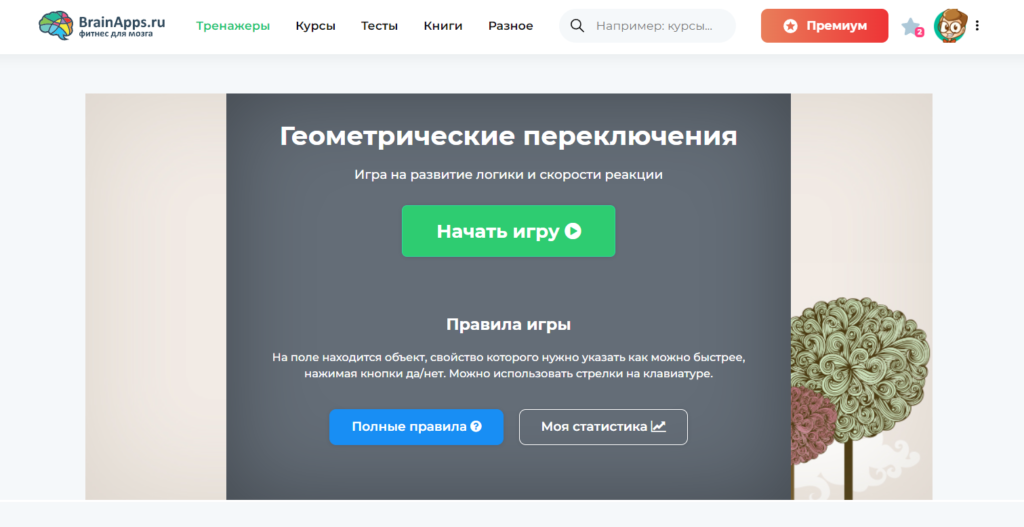Click the chart icon on Моя статистика

[x=658, y=427]
